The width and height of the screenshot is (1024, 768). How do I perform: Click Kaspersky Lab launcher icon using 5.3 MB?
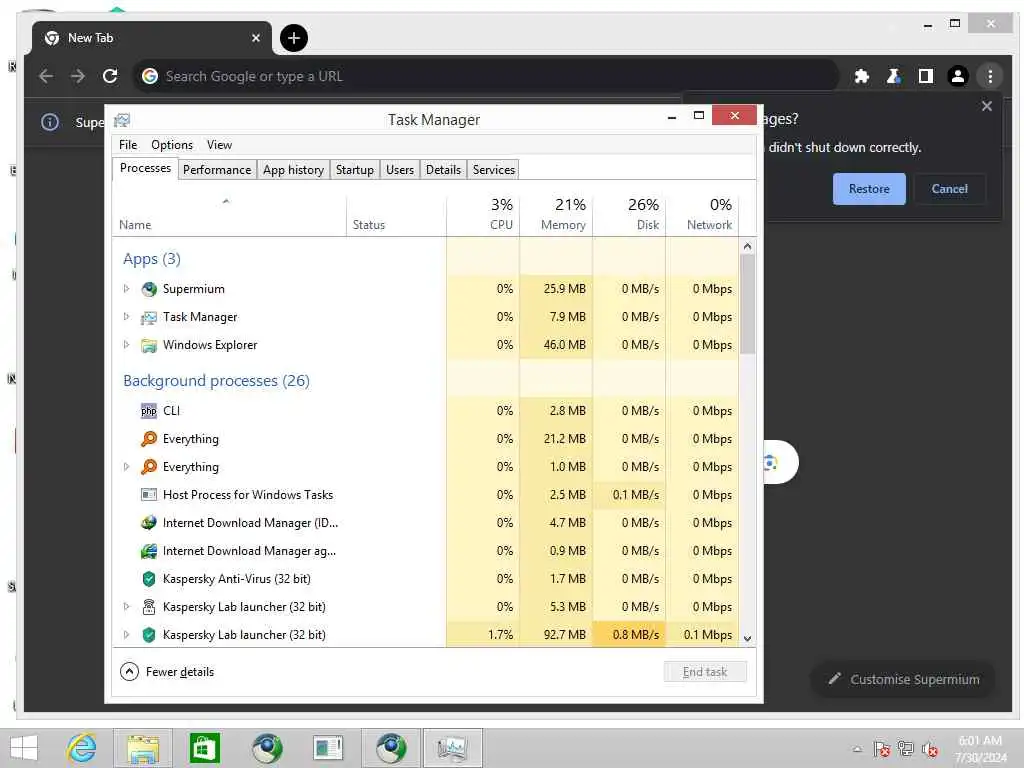(x=149, y=607)
